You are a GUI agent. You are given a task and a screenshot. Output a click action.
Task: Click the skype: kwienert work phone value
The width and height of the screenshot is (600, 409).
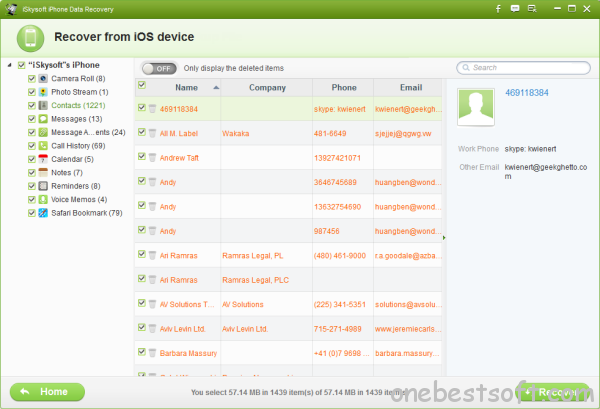[530, 149]
